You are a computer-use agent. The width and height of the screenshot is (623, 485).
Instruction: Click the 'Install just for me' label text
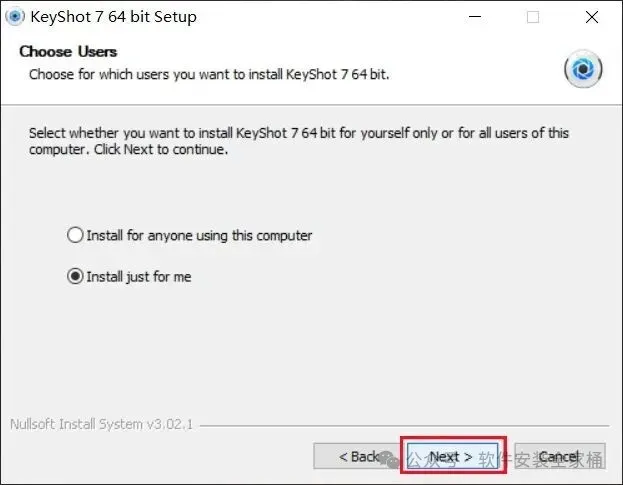tap(139, 277)
